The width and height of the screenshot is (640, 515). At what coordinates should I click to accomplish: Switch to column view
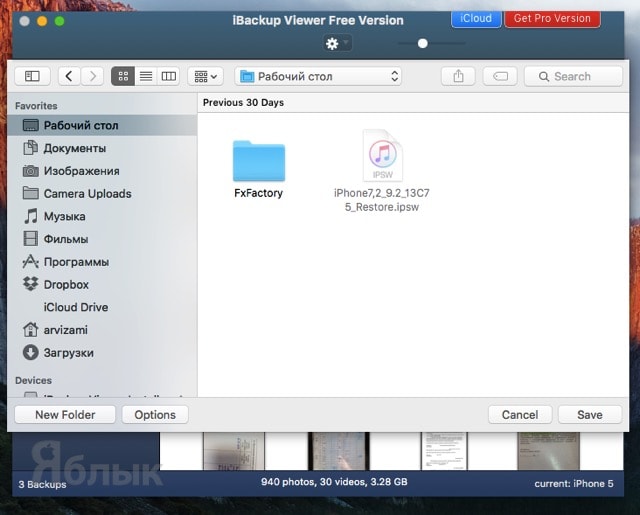169,76
